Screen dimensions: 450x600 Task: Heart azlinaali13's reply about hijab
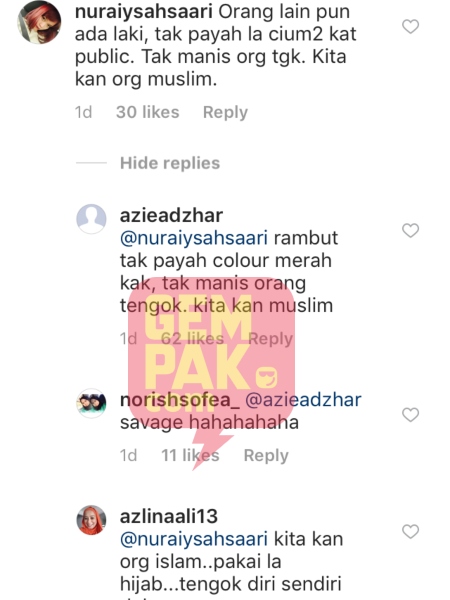(411, 532)
